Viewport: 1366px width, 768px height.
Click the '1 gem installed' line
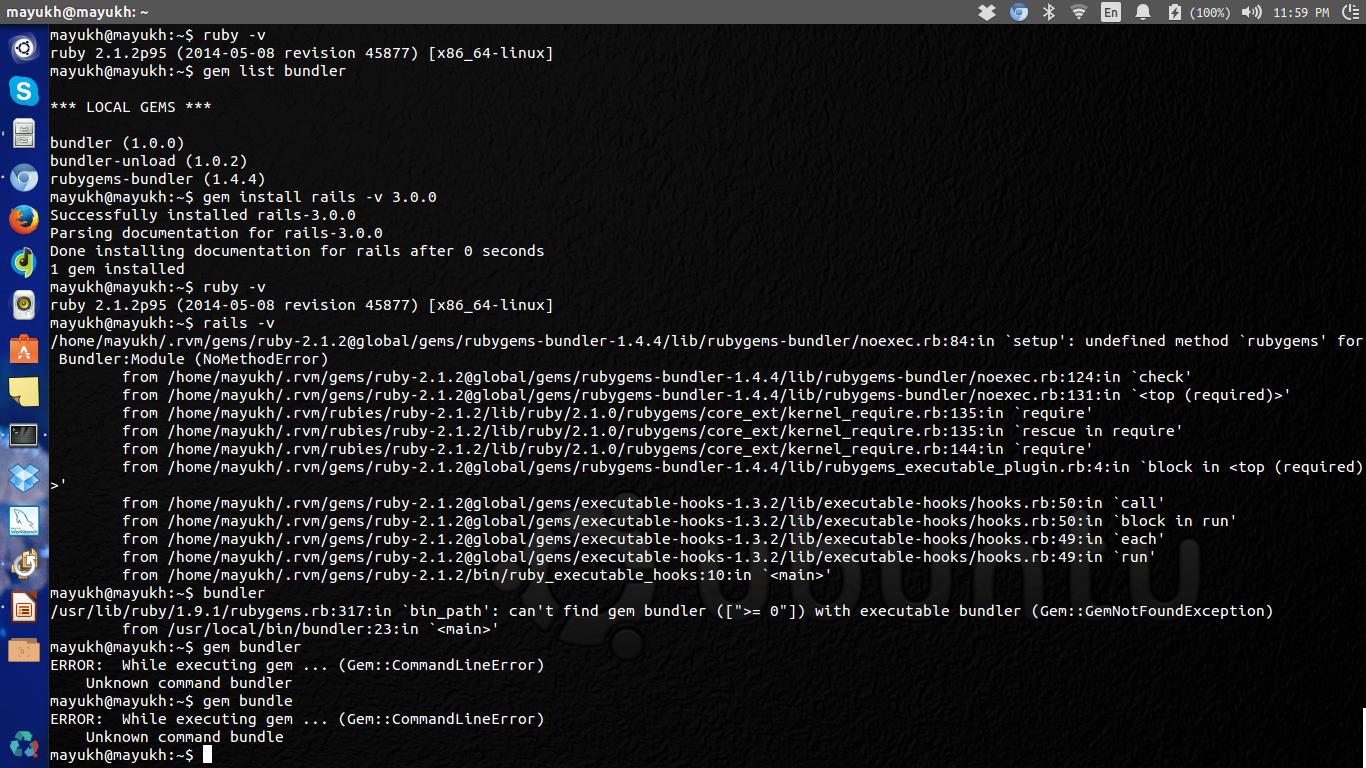point(117,269)
